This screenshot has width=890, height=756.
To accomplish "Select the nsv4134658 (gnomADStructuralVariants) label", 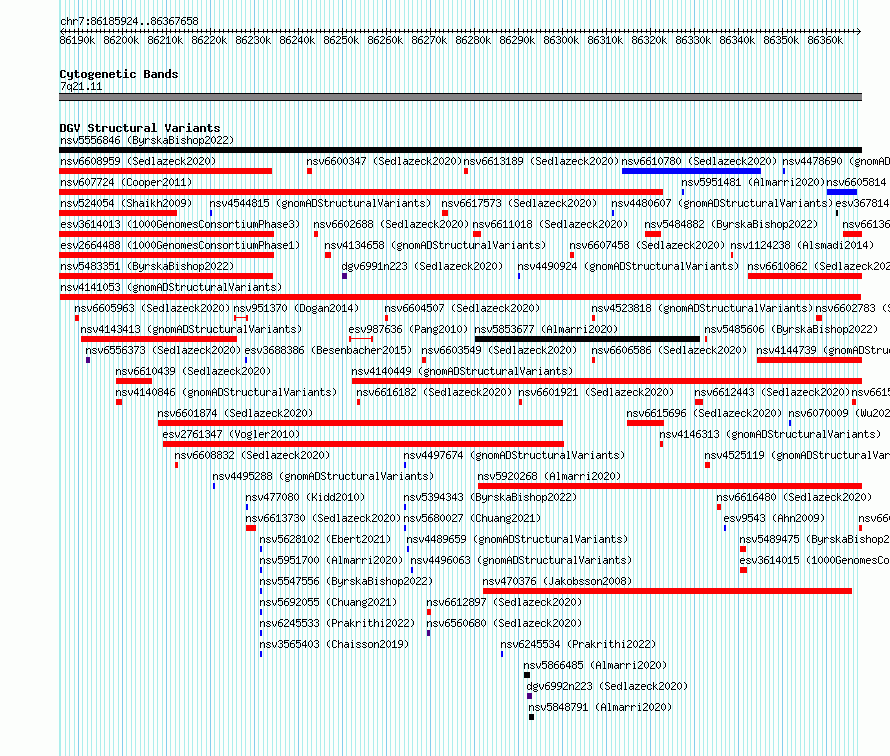I will tap(435, 245).
